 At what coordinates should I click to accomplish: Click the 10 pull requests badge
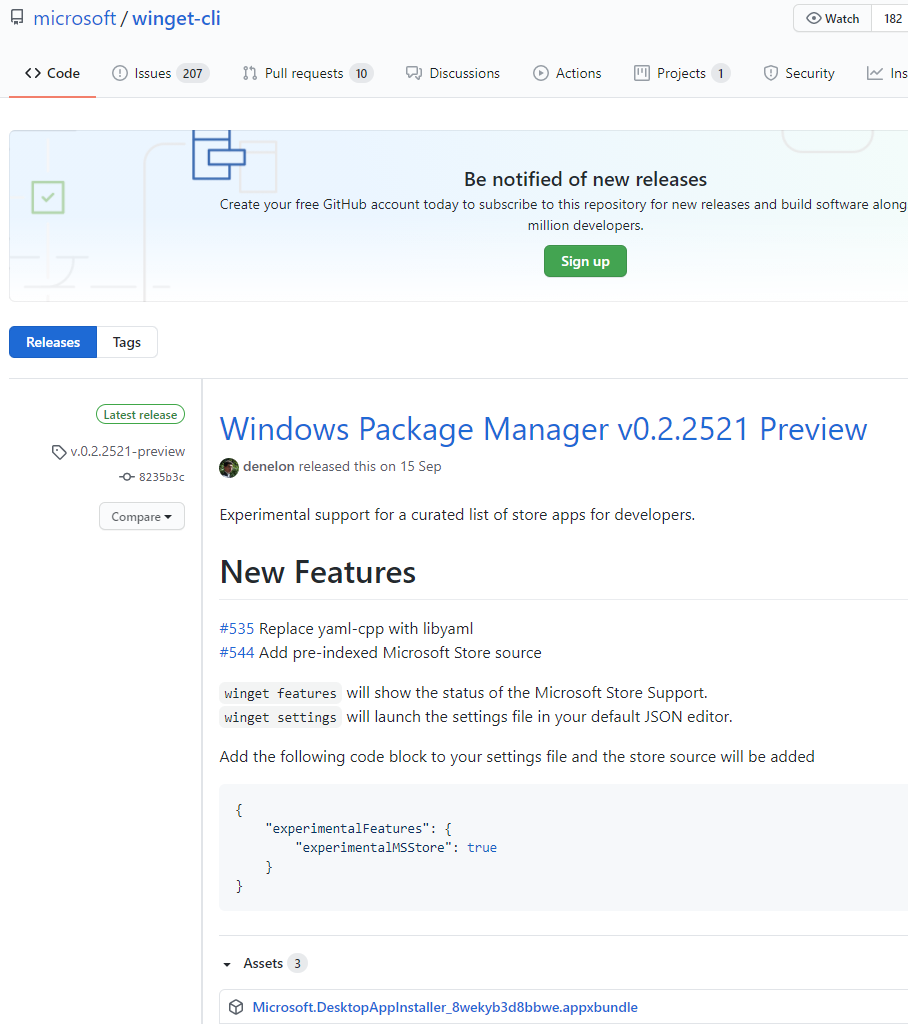pyautogui.click(x=361, y=73)
